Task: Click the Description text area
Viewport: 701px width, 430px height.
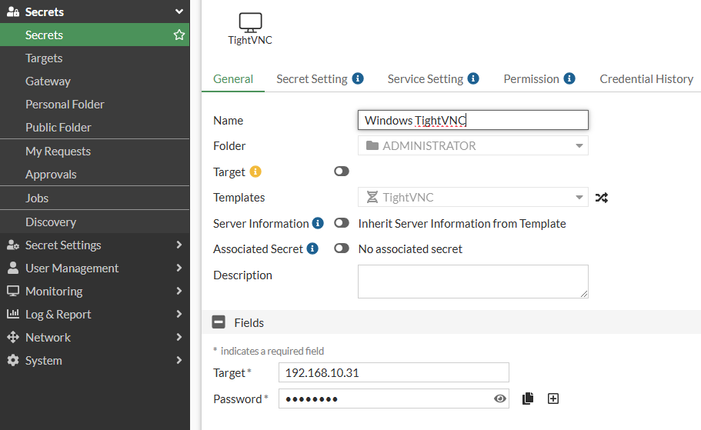Action: pyautogui.click(x=473, y=281)
